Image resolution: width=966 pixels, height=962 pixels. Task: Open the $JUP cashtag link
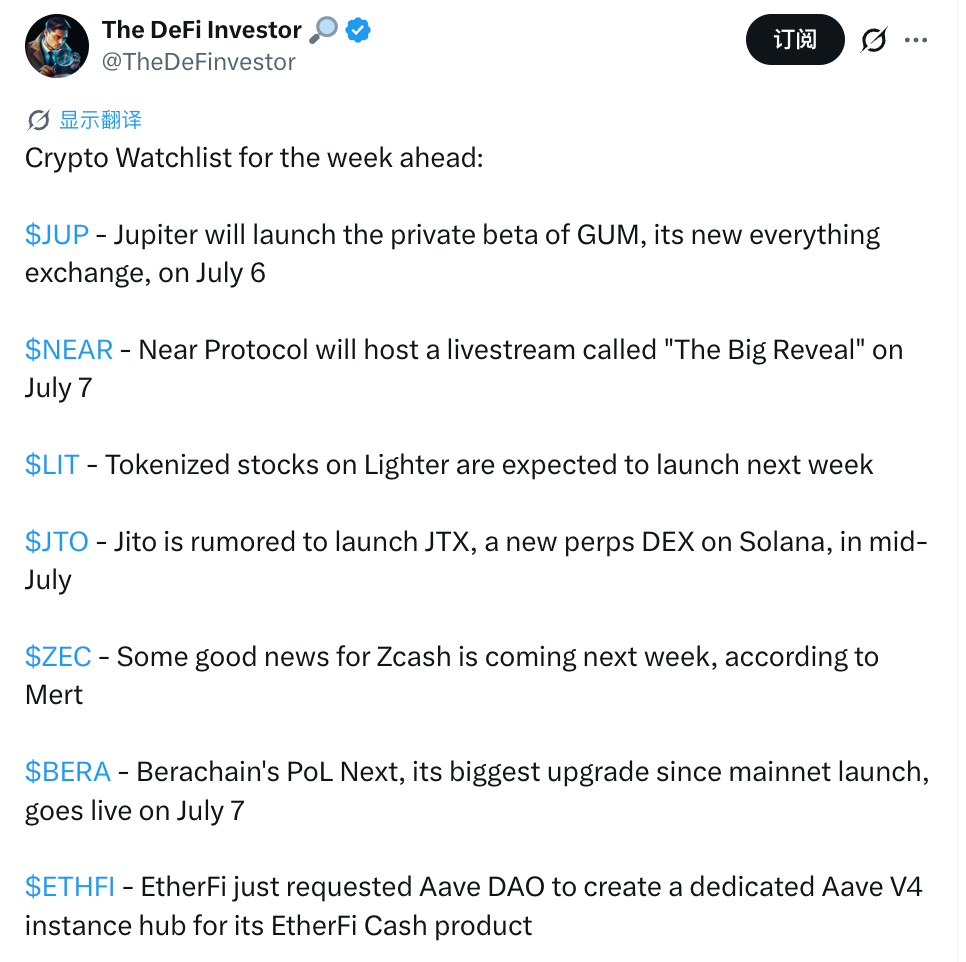[57, 235]
